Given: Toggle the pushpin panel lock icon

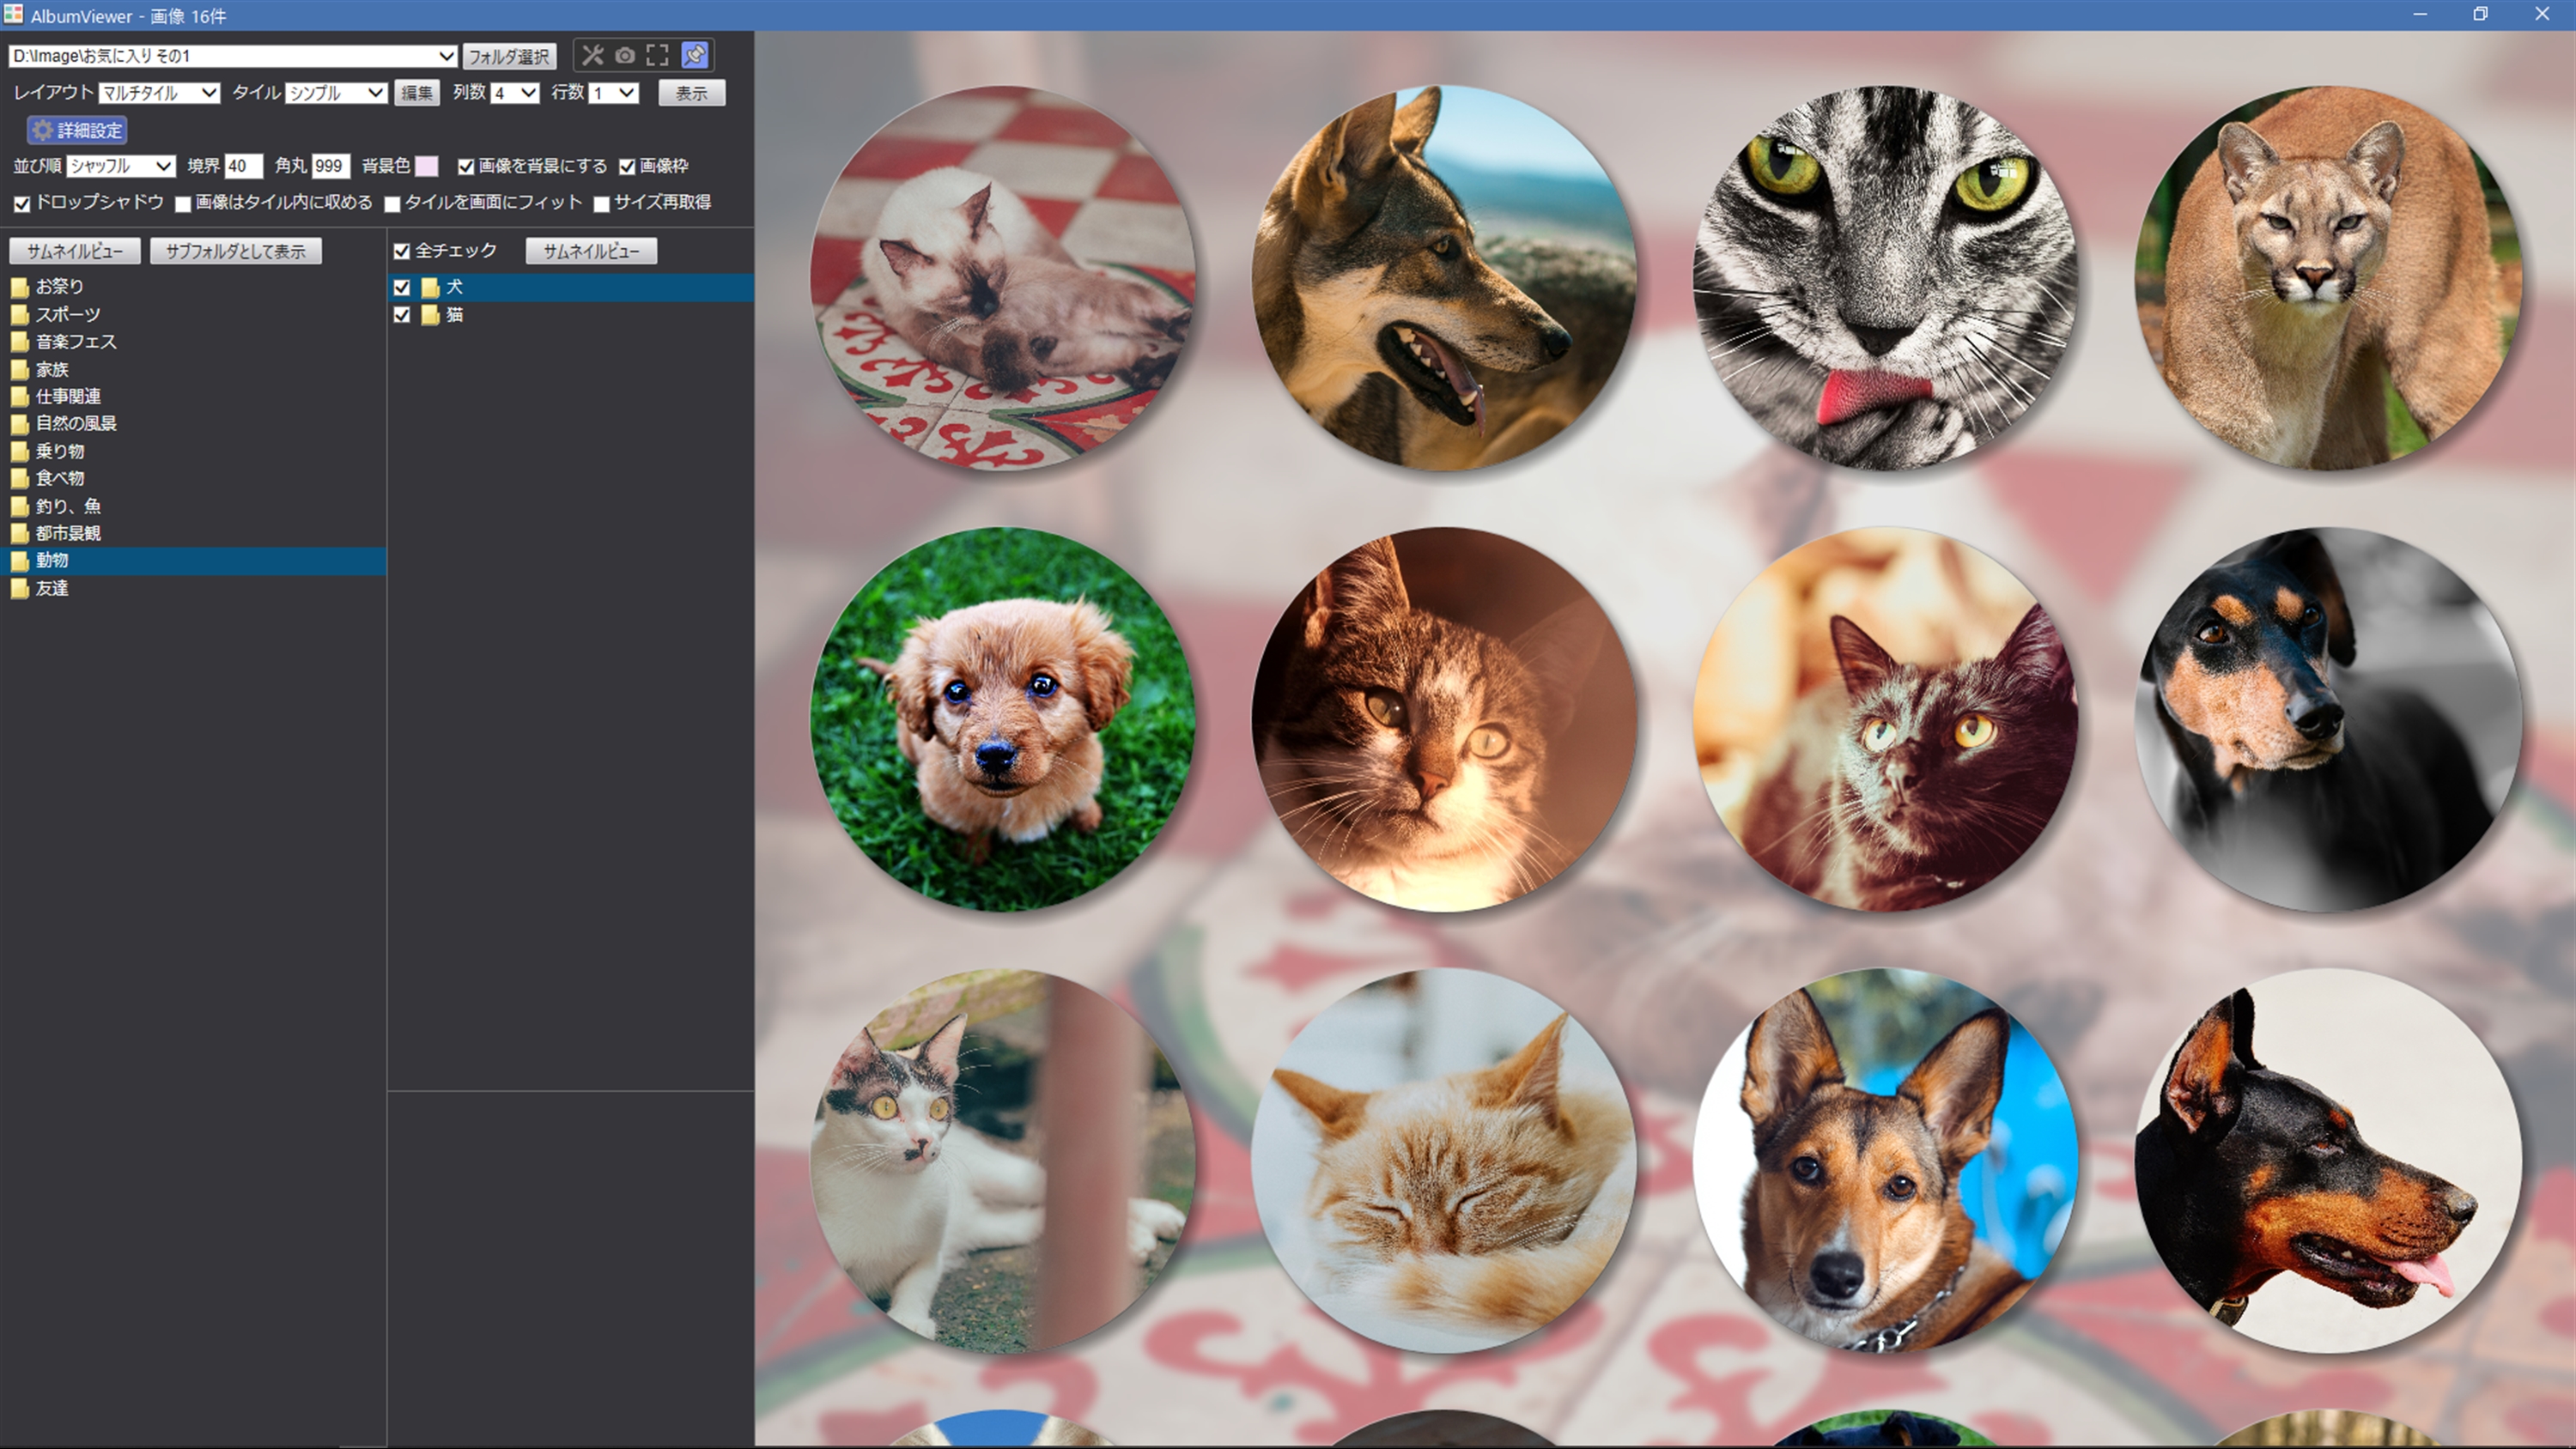Looking at the screenshot, I should coord(695,55).
